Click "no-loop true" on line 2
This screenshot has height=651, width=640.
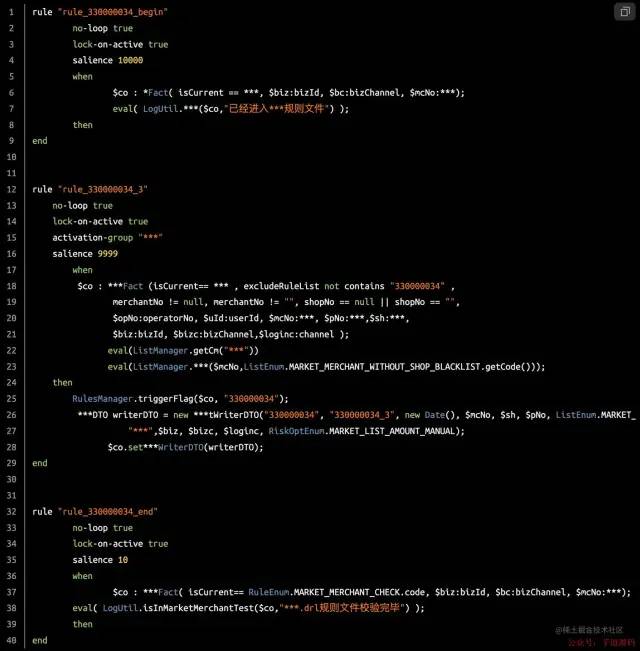103,28
